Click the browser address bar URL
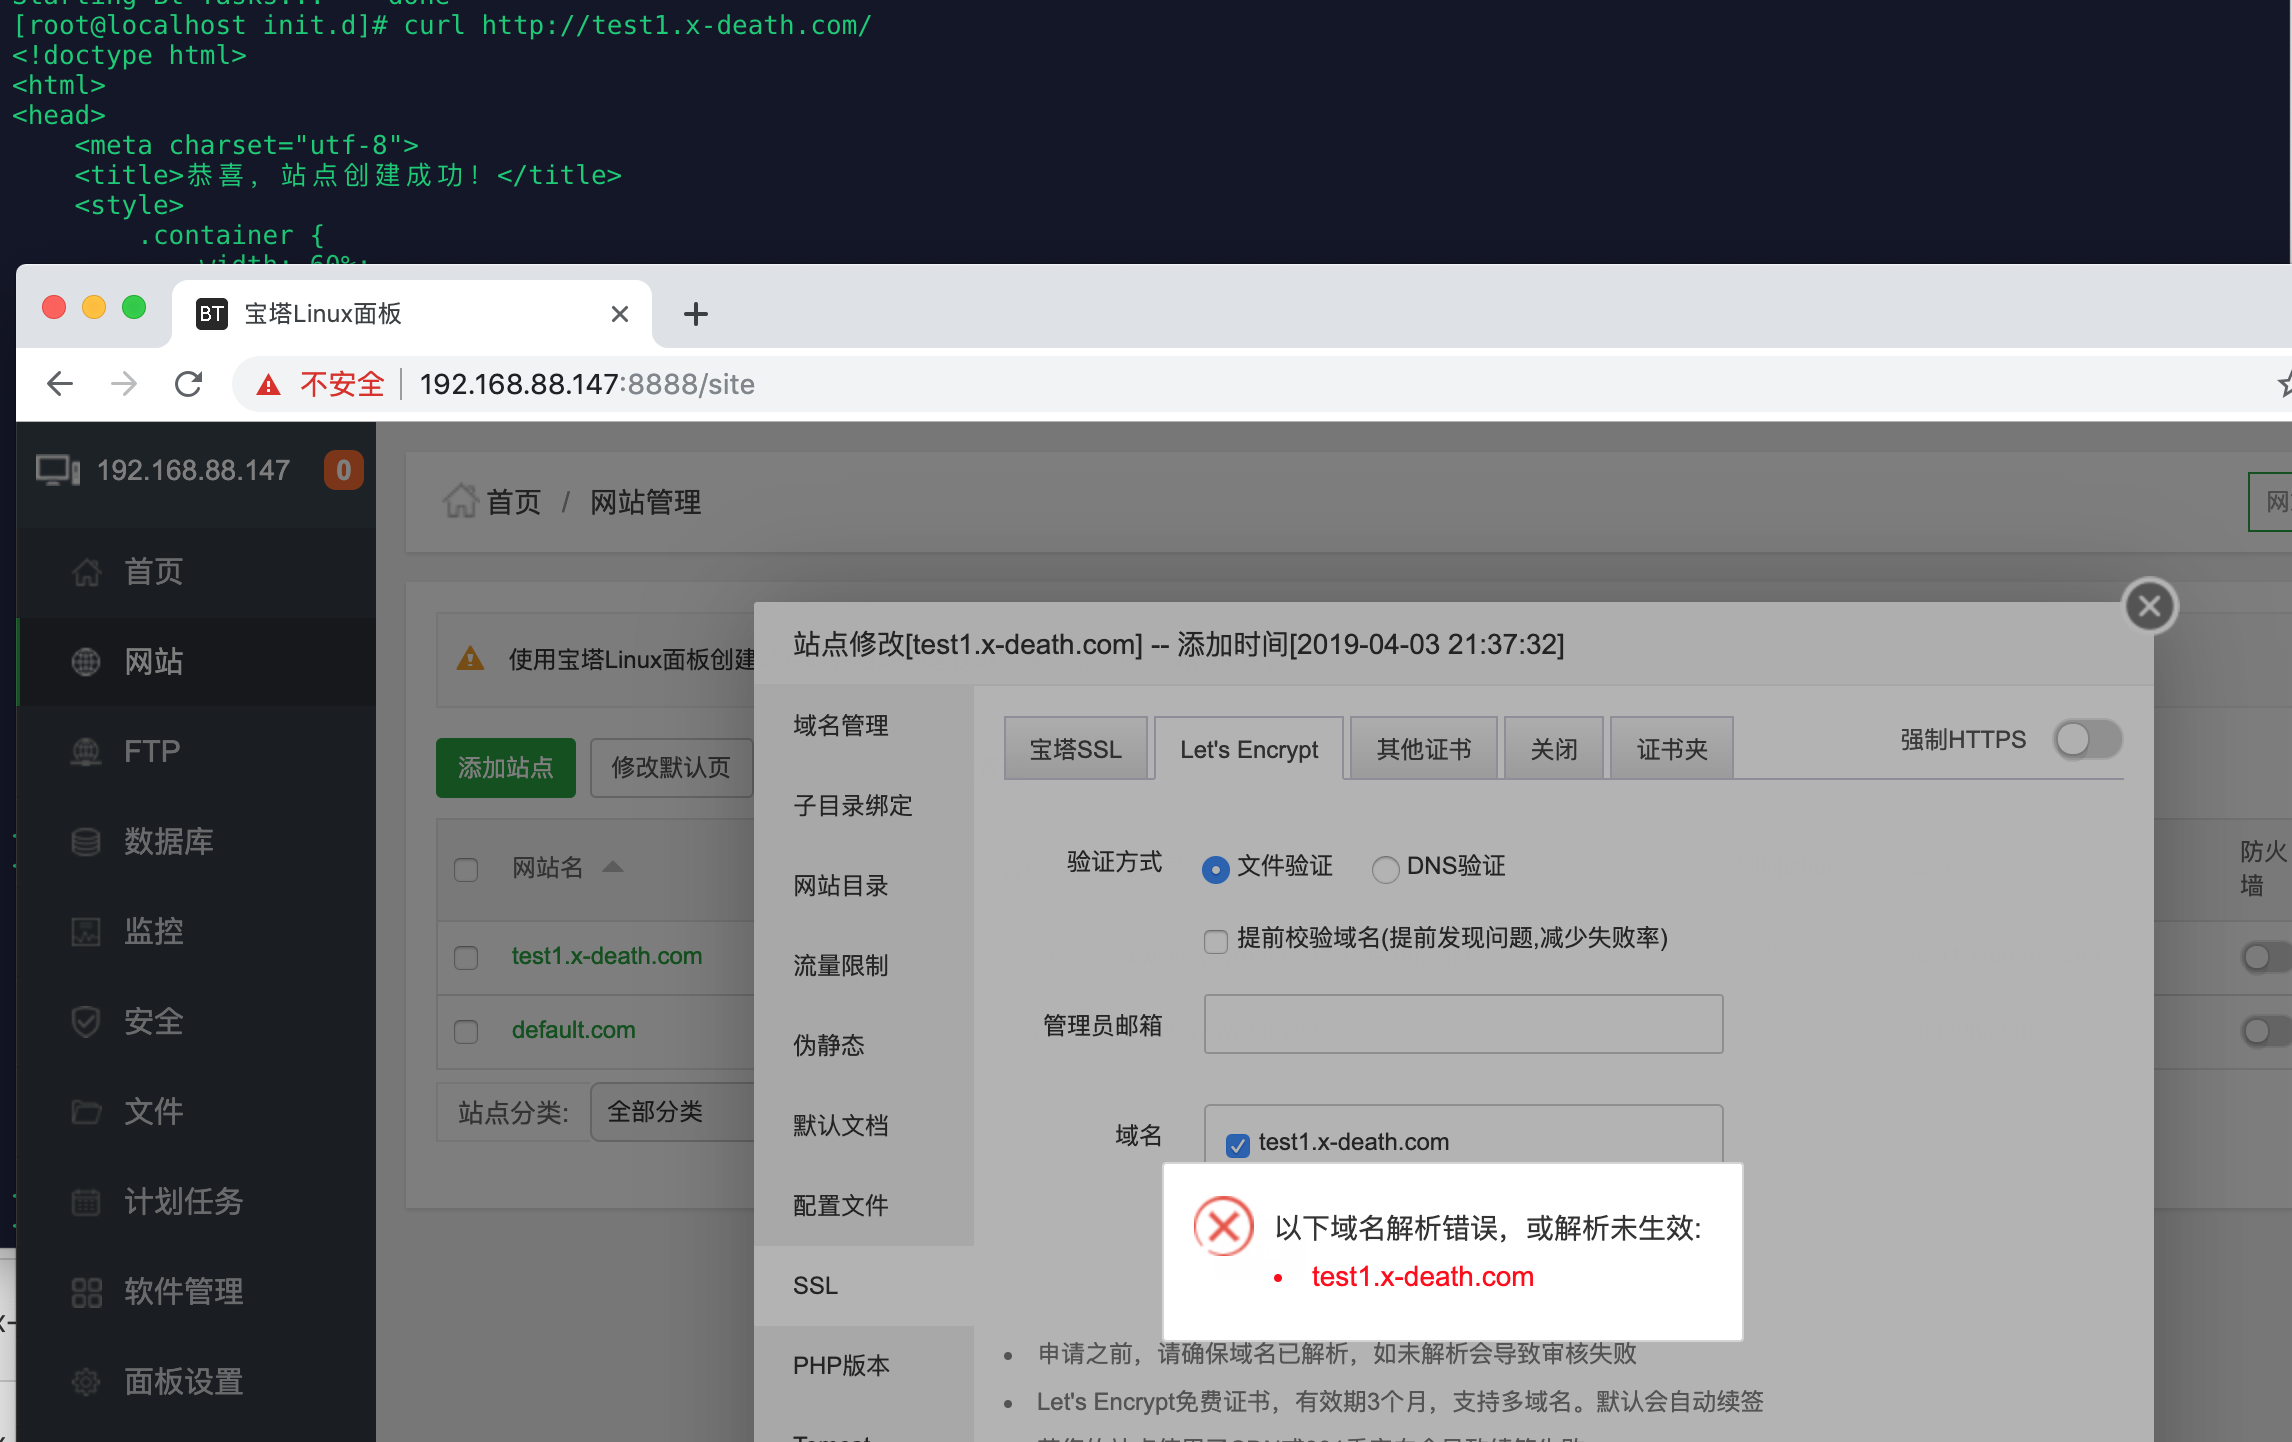The width and height of the screenshot is (2292, 1442). (587, 385)
